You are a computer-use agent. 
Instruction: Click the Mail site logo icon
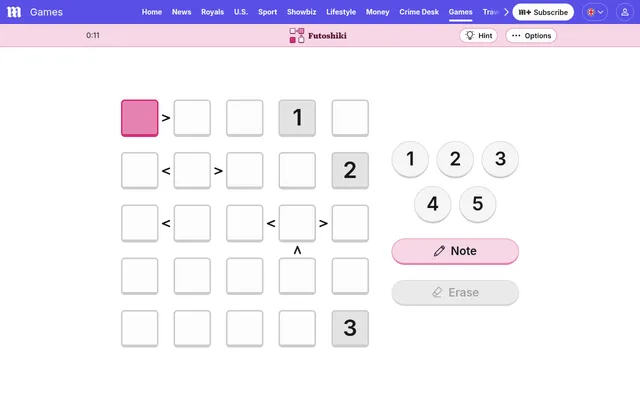point(14,12)
